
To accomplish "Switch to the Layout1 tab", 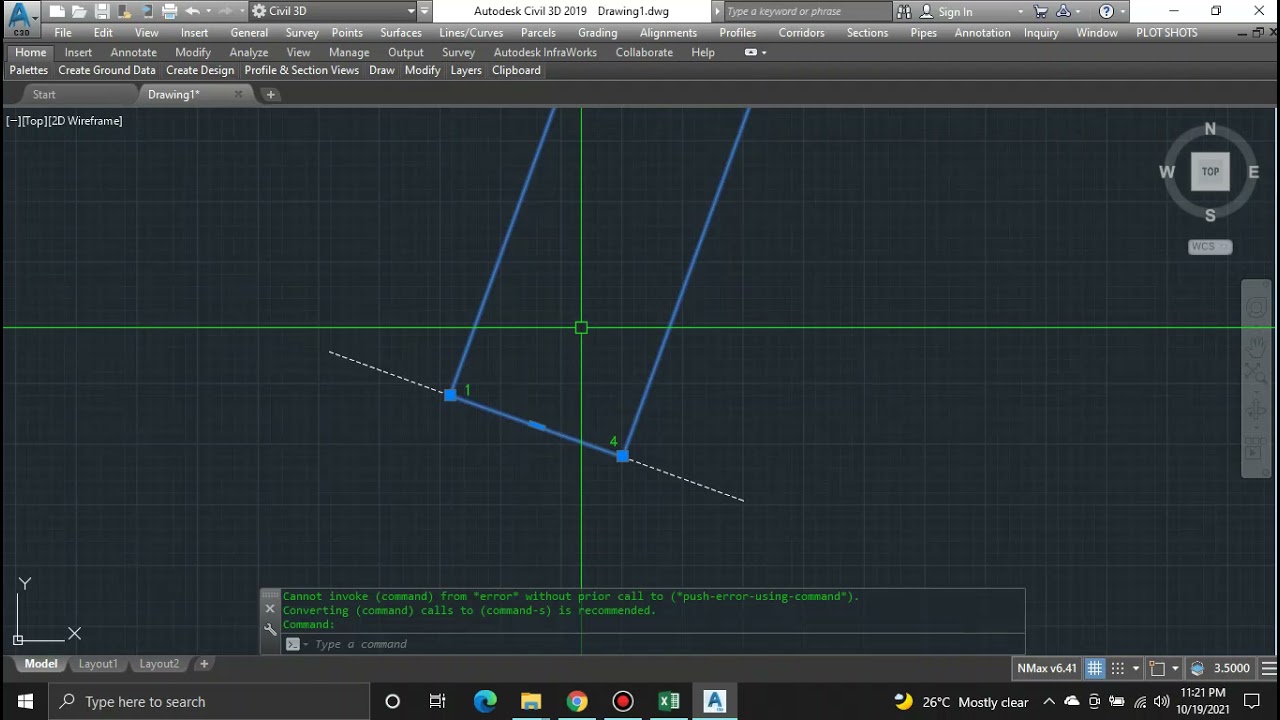I will 98,664.
